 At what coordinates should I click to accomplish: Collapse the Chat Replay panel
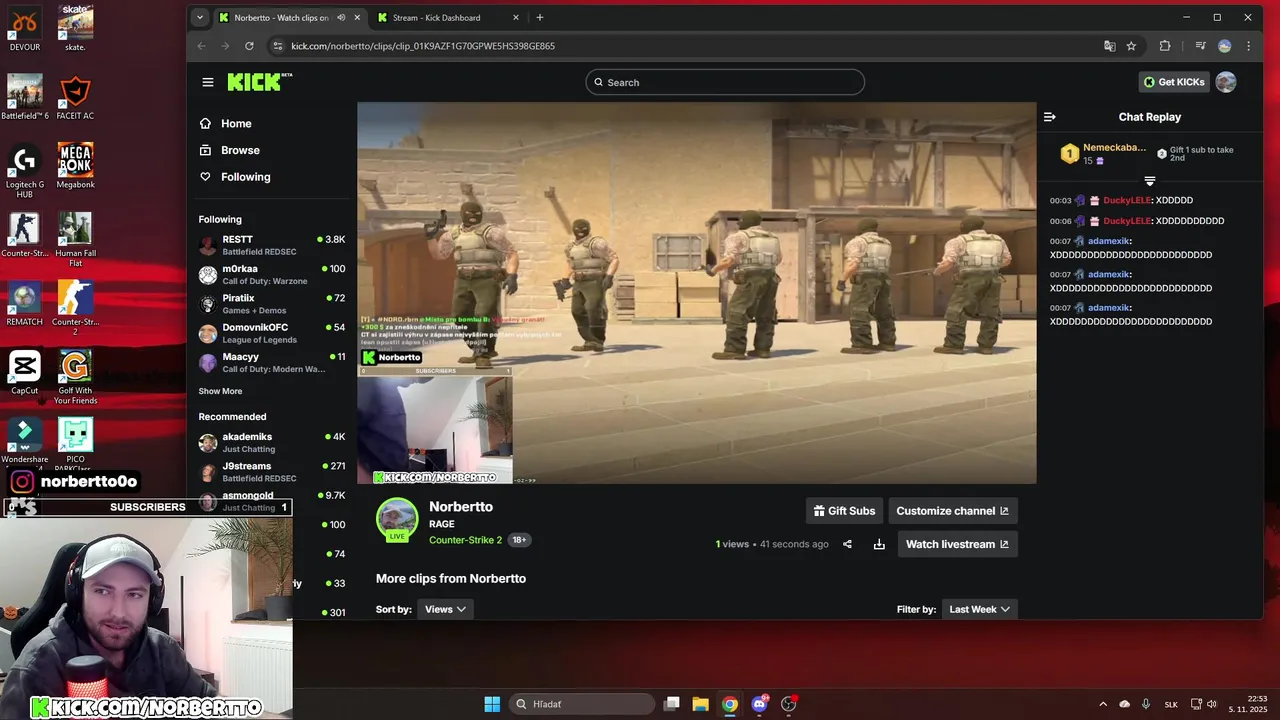pyautogui.click(x=1049, y=117)
